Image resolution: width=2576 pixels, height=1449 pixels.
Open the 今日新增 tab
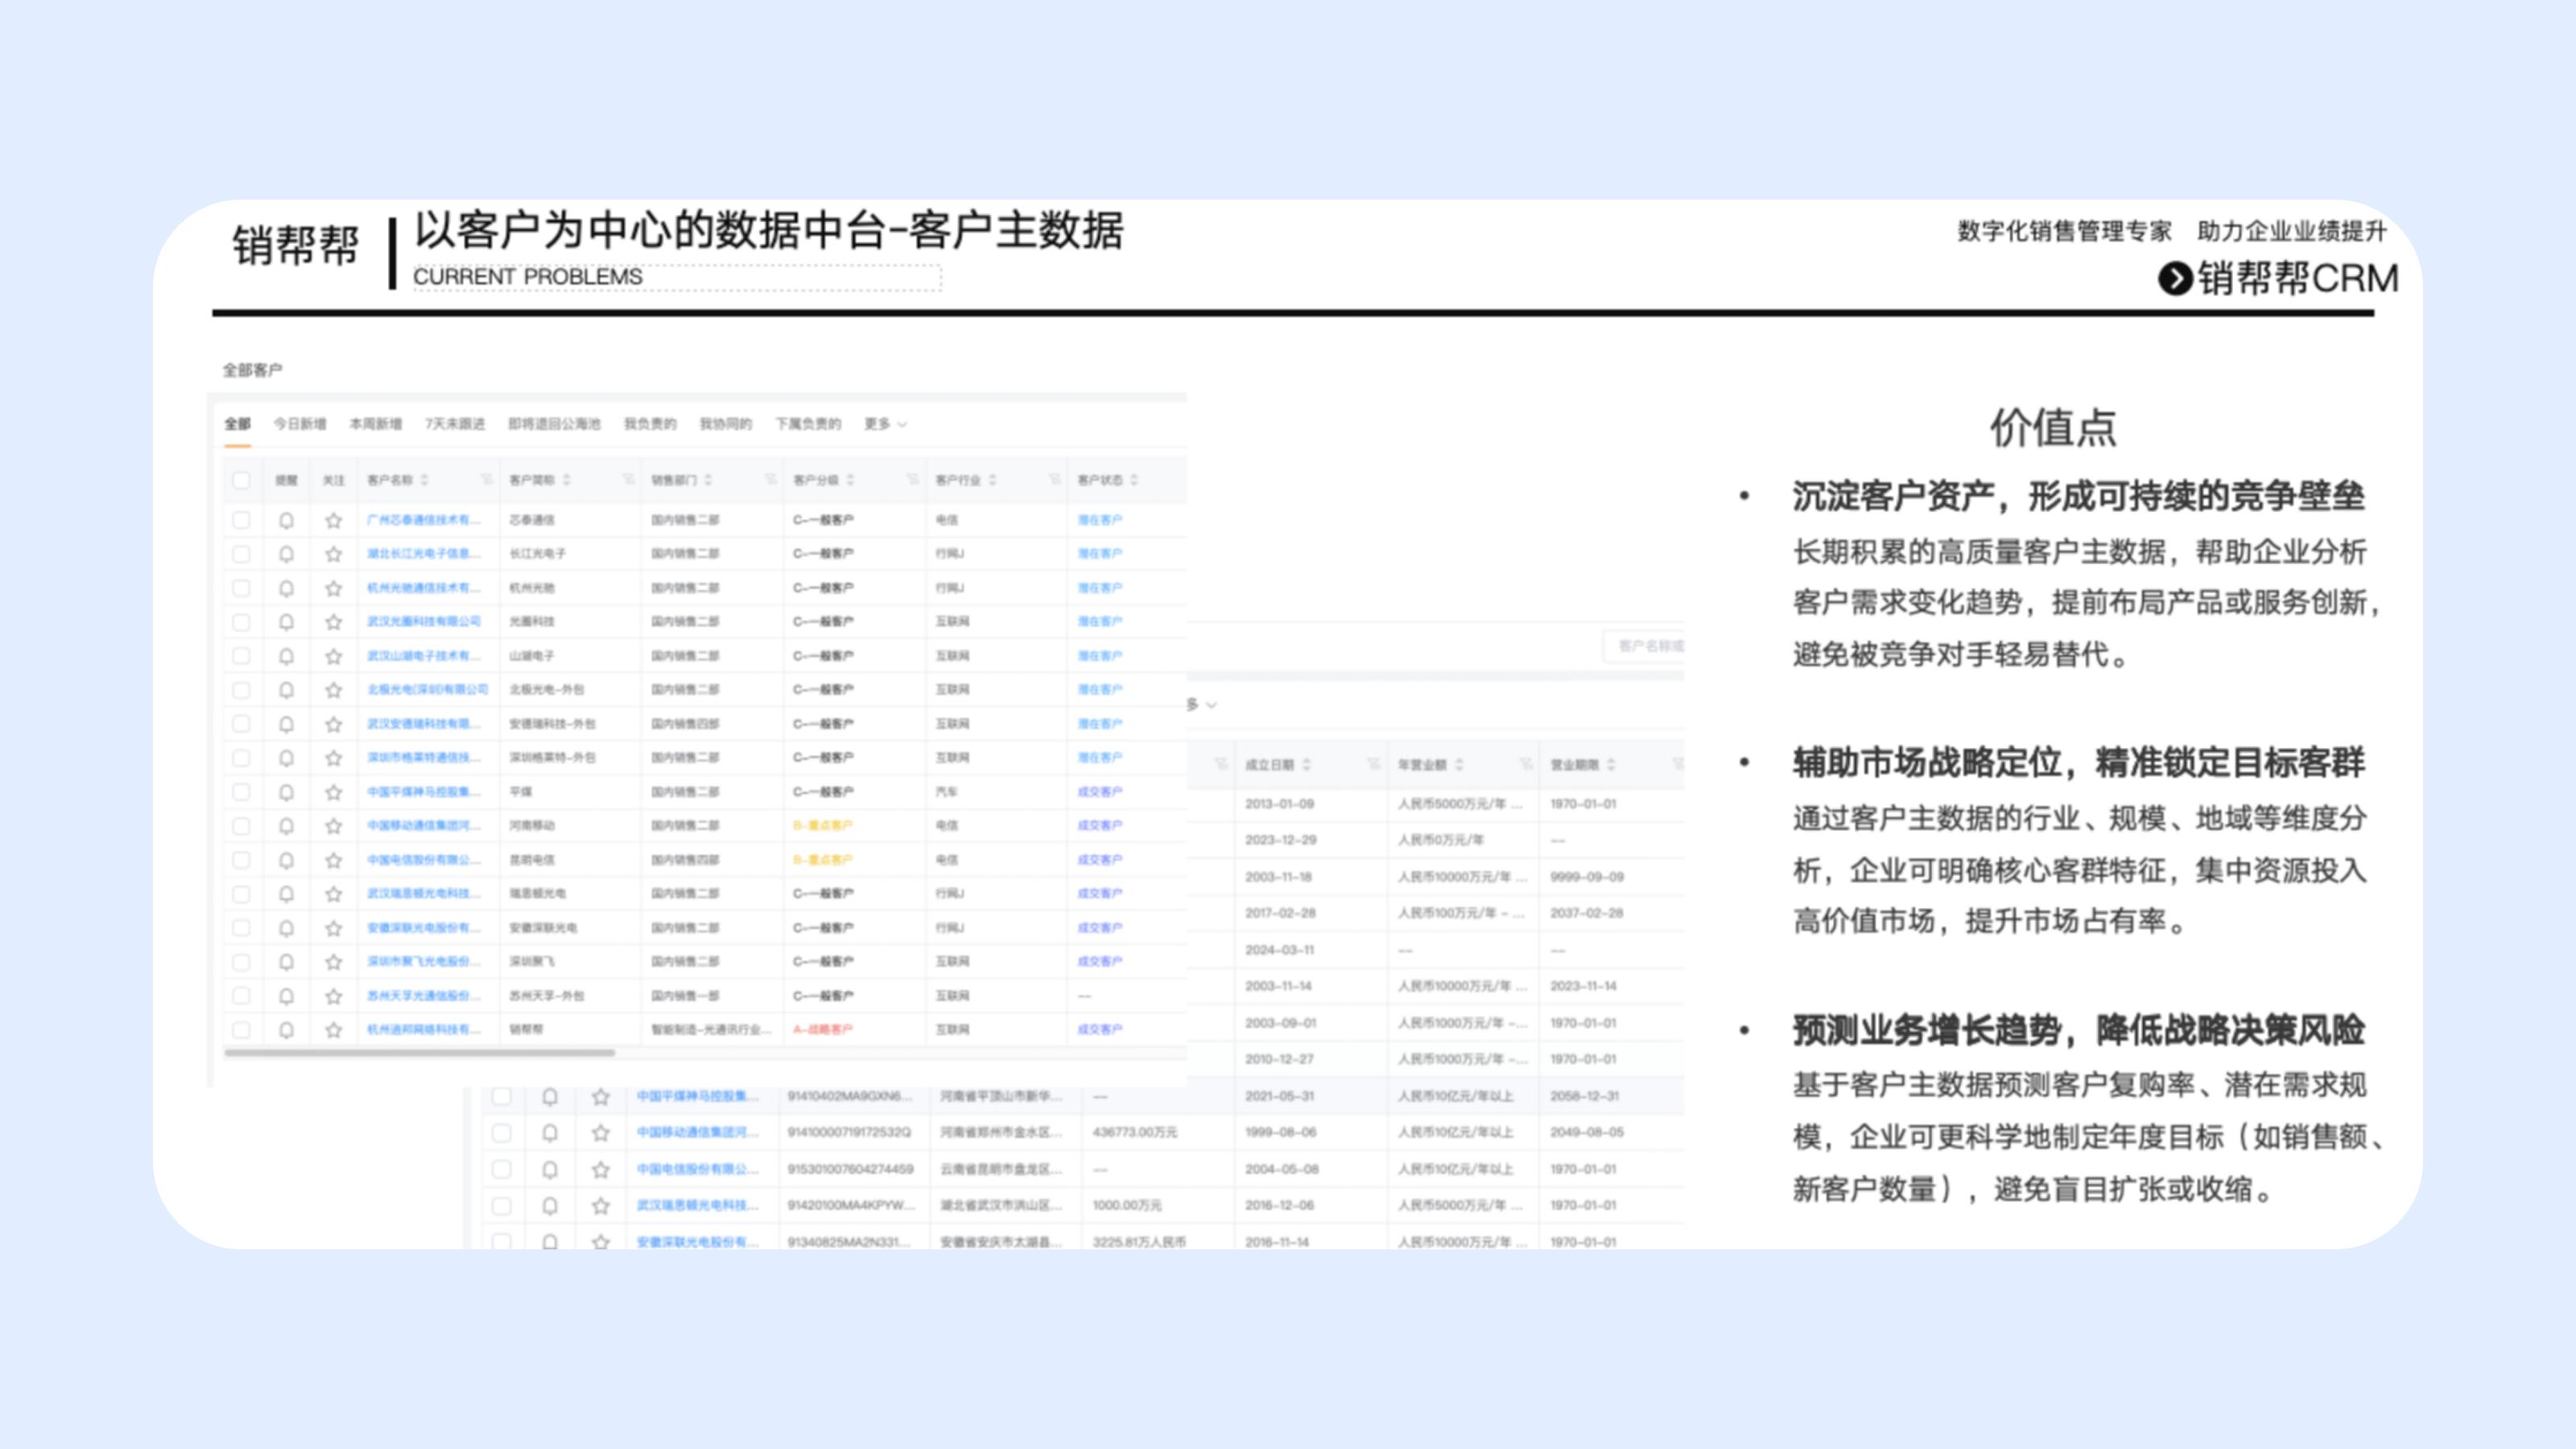click(300, 424)
